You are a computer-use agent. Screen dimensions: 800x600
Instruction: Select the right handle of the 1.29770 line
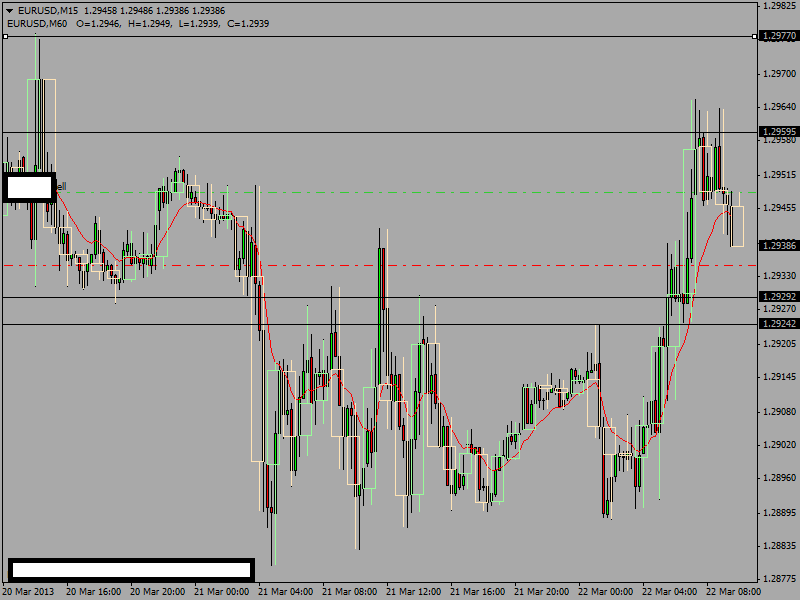click(755, 36)
